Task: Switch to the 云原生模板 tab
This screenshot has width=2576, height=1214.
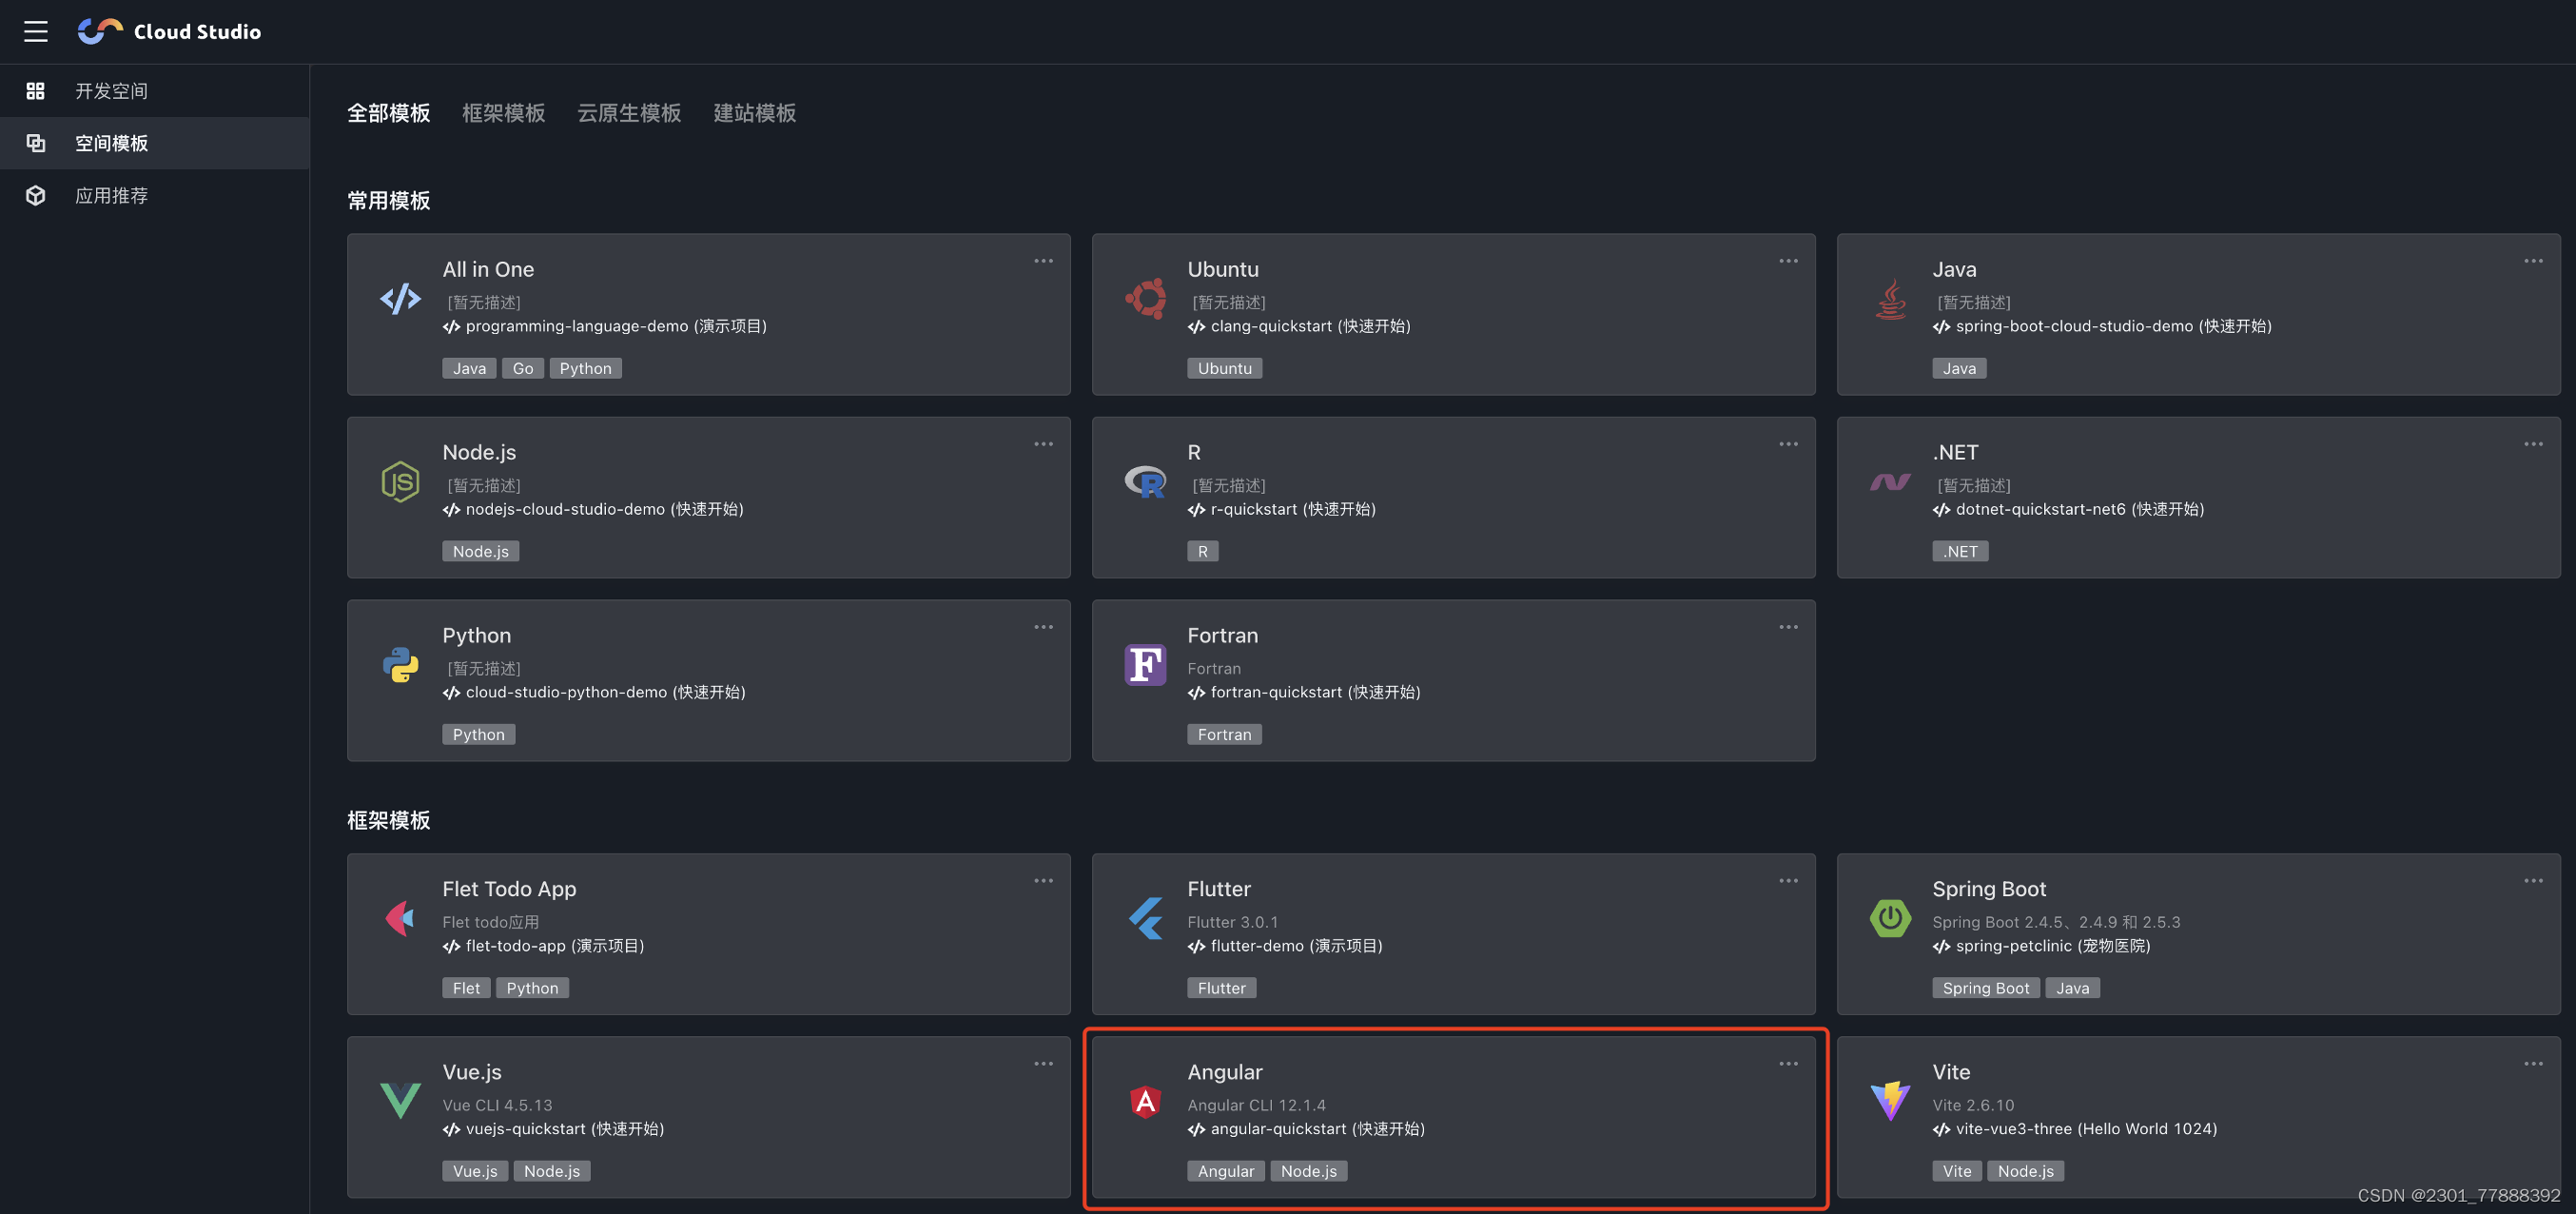Action: click(x=628, y=113)
